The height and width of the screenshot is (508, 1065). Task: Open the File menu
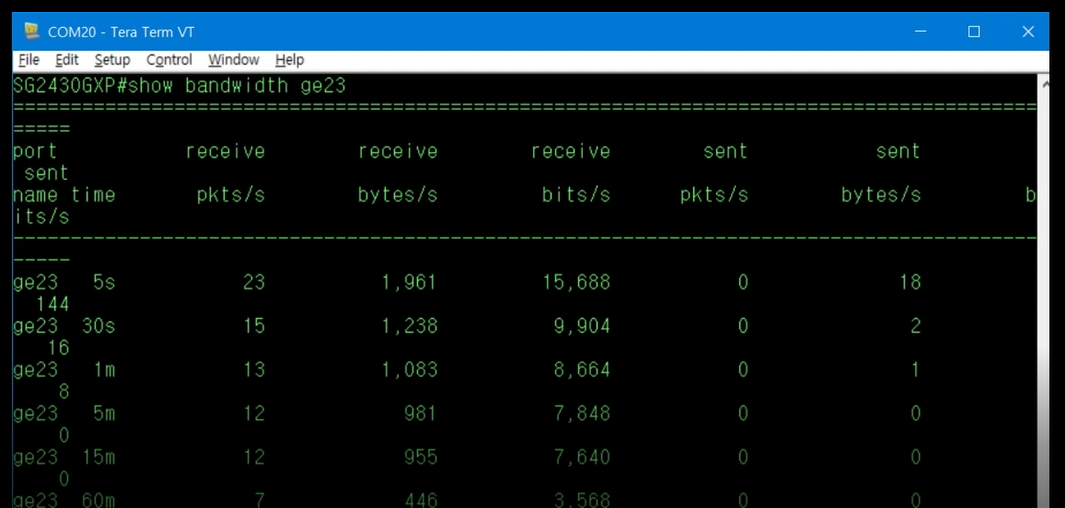pos(29,60)
